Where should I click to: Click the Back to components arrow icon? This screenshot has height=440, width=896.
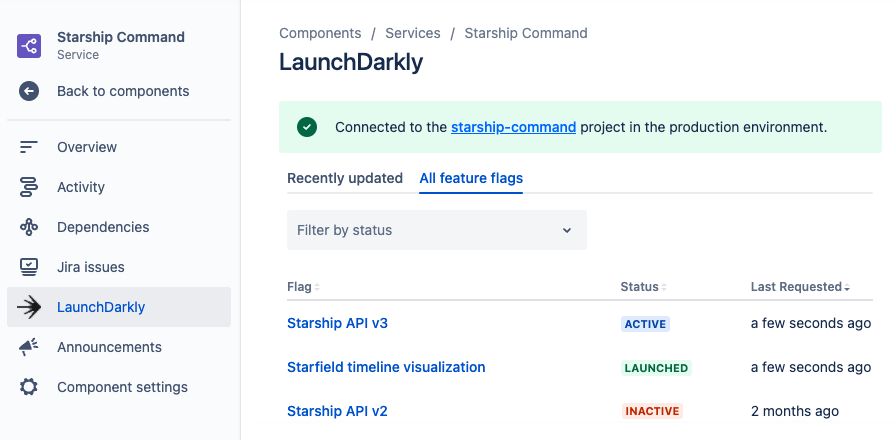29,91
